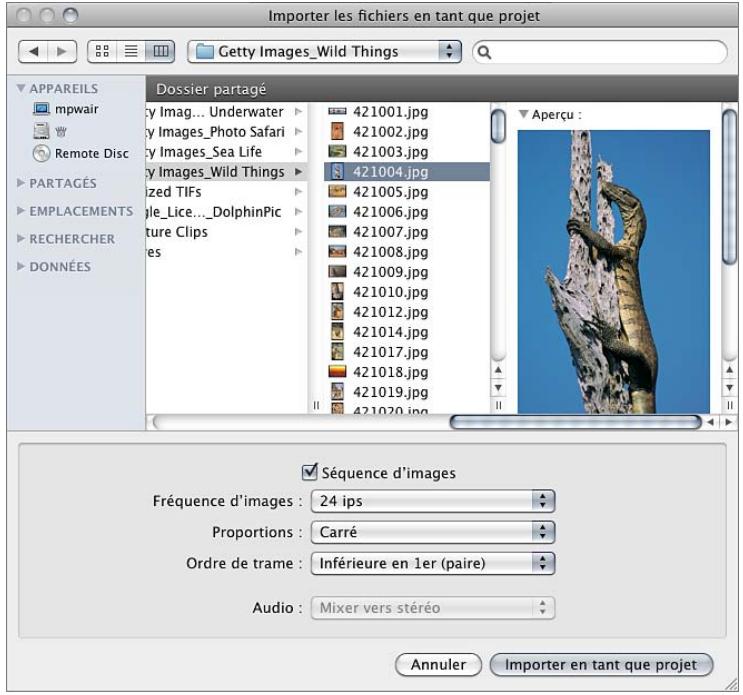Click the file list scroll down arrow
This screenshot has height=695, width=743.
pyautogui.click(x=498, y=388)
